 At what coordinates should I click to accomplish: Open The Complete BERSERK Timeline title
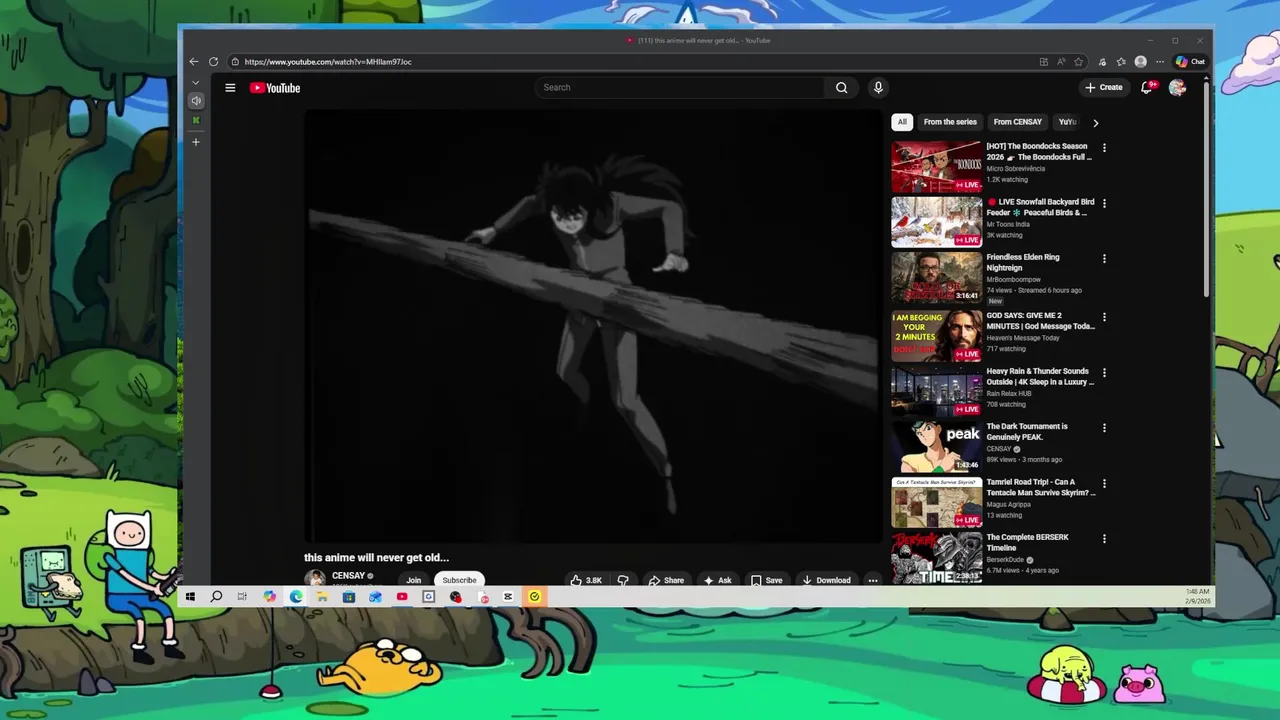(x=1027, y=543)
